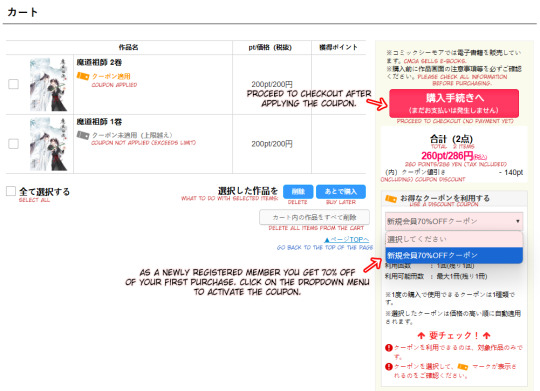Open the 新規会員70%OFFクーポン dropdown arrow

coord(518,221)
